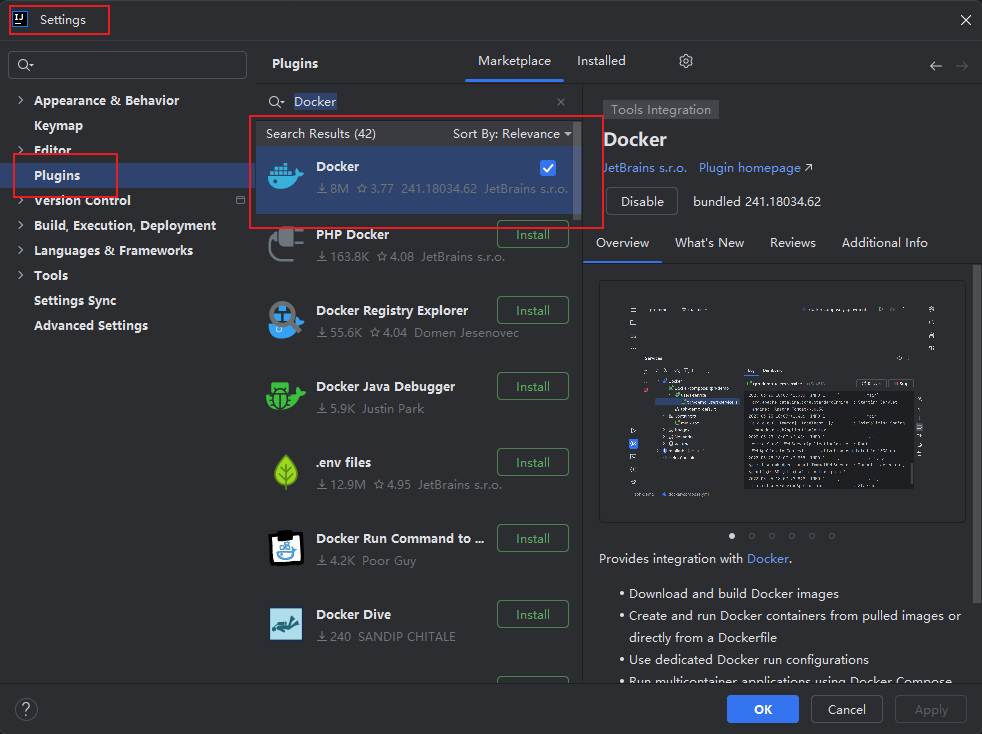Close the Settings dialog
Screen dimensions: 982x734
click(x=965, y=20)
